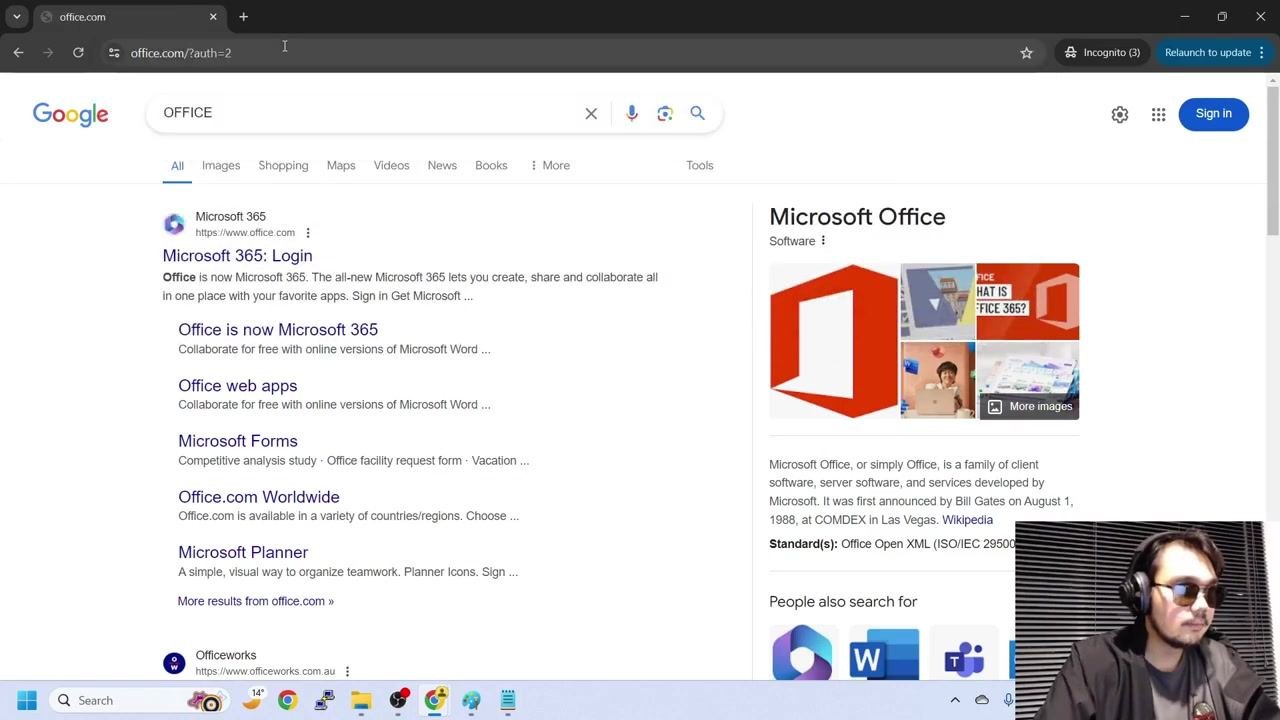Open the tab search dropdown arrow

pyautogui.click(x=17, y=17)
